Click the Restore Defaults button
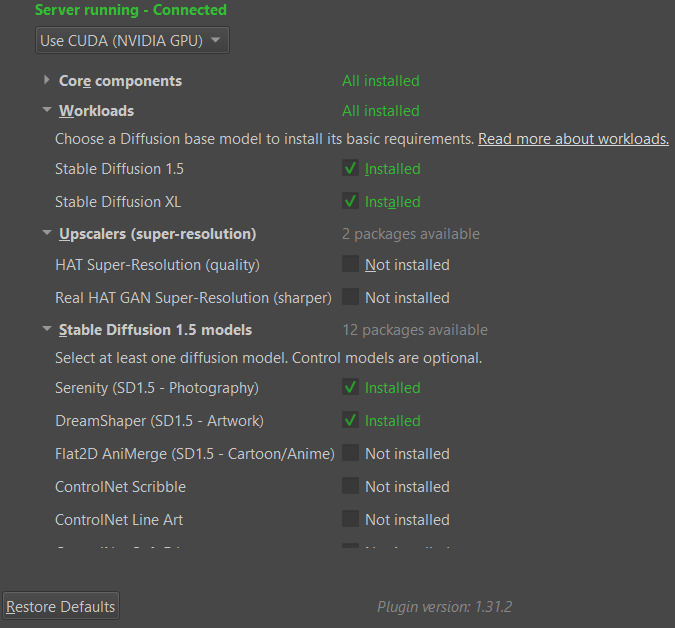The width and height of the screenshot is (675, 628). [61, 606]
